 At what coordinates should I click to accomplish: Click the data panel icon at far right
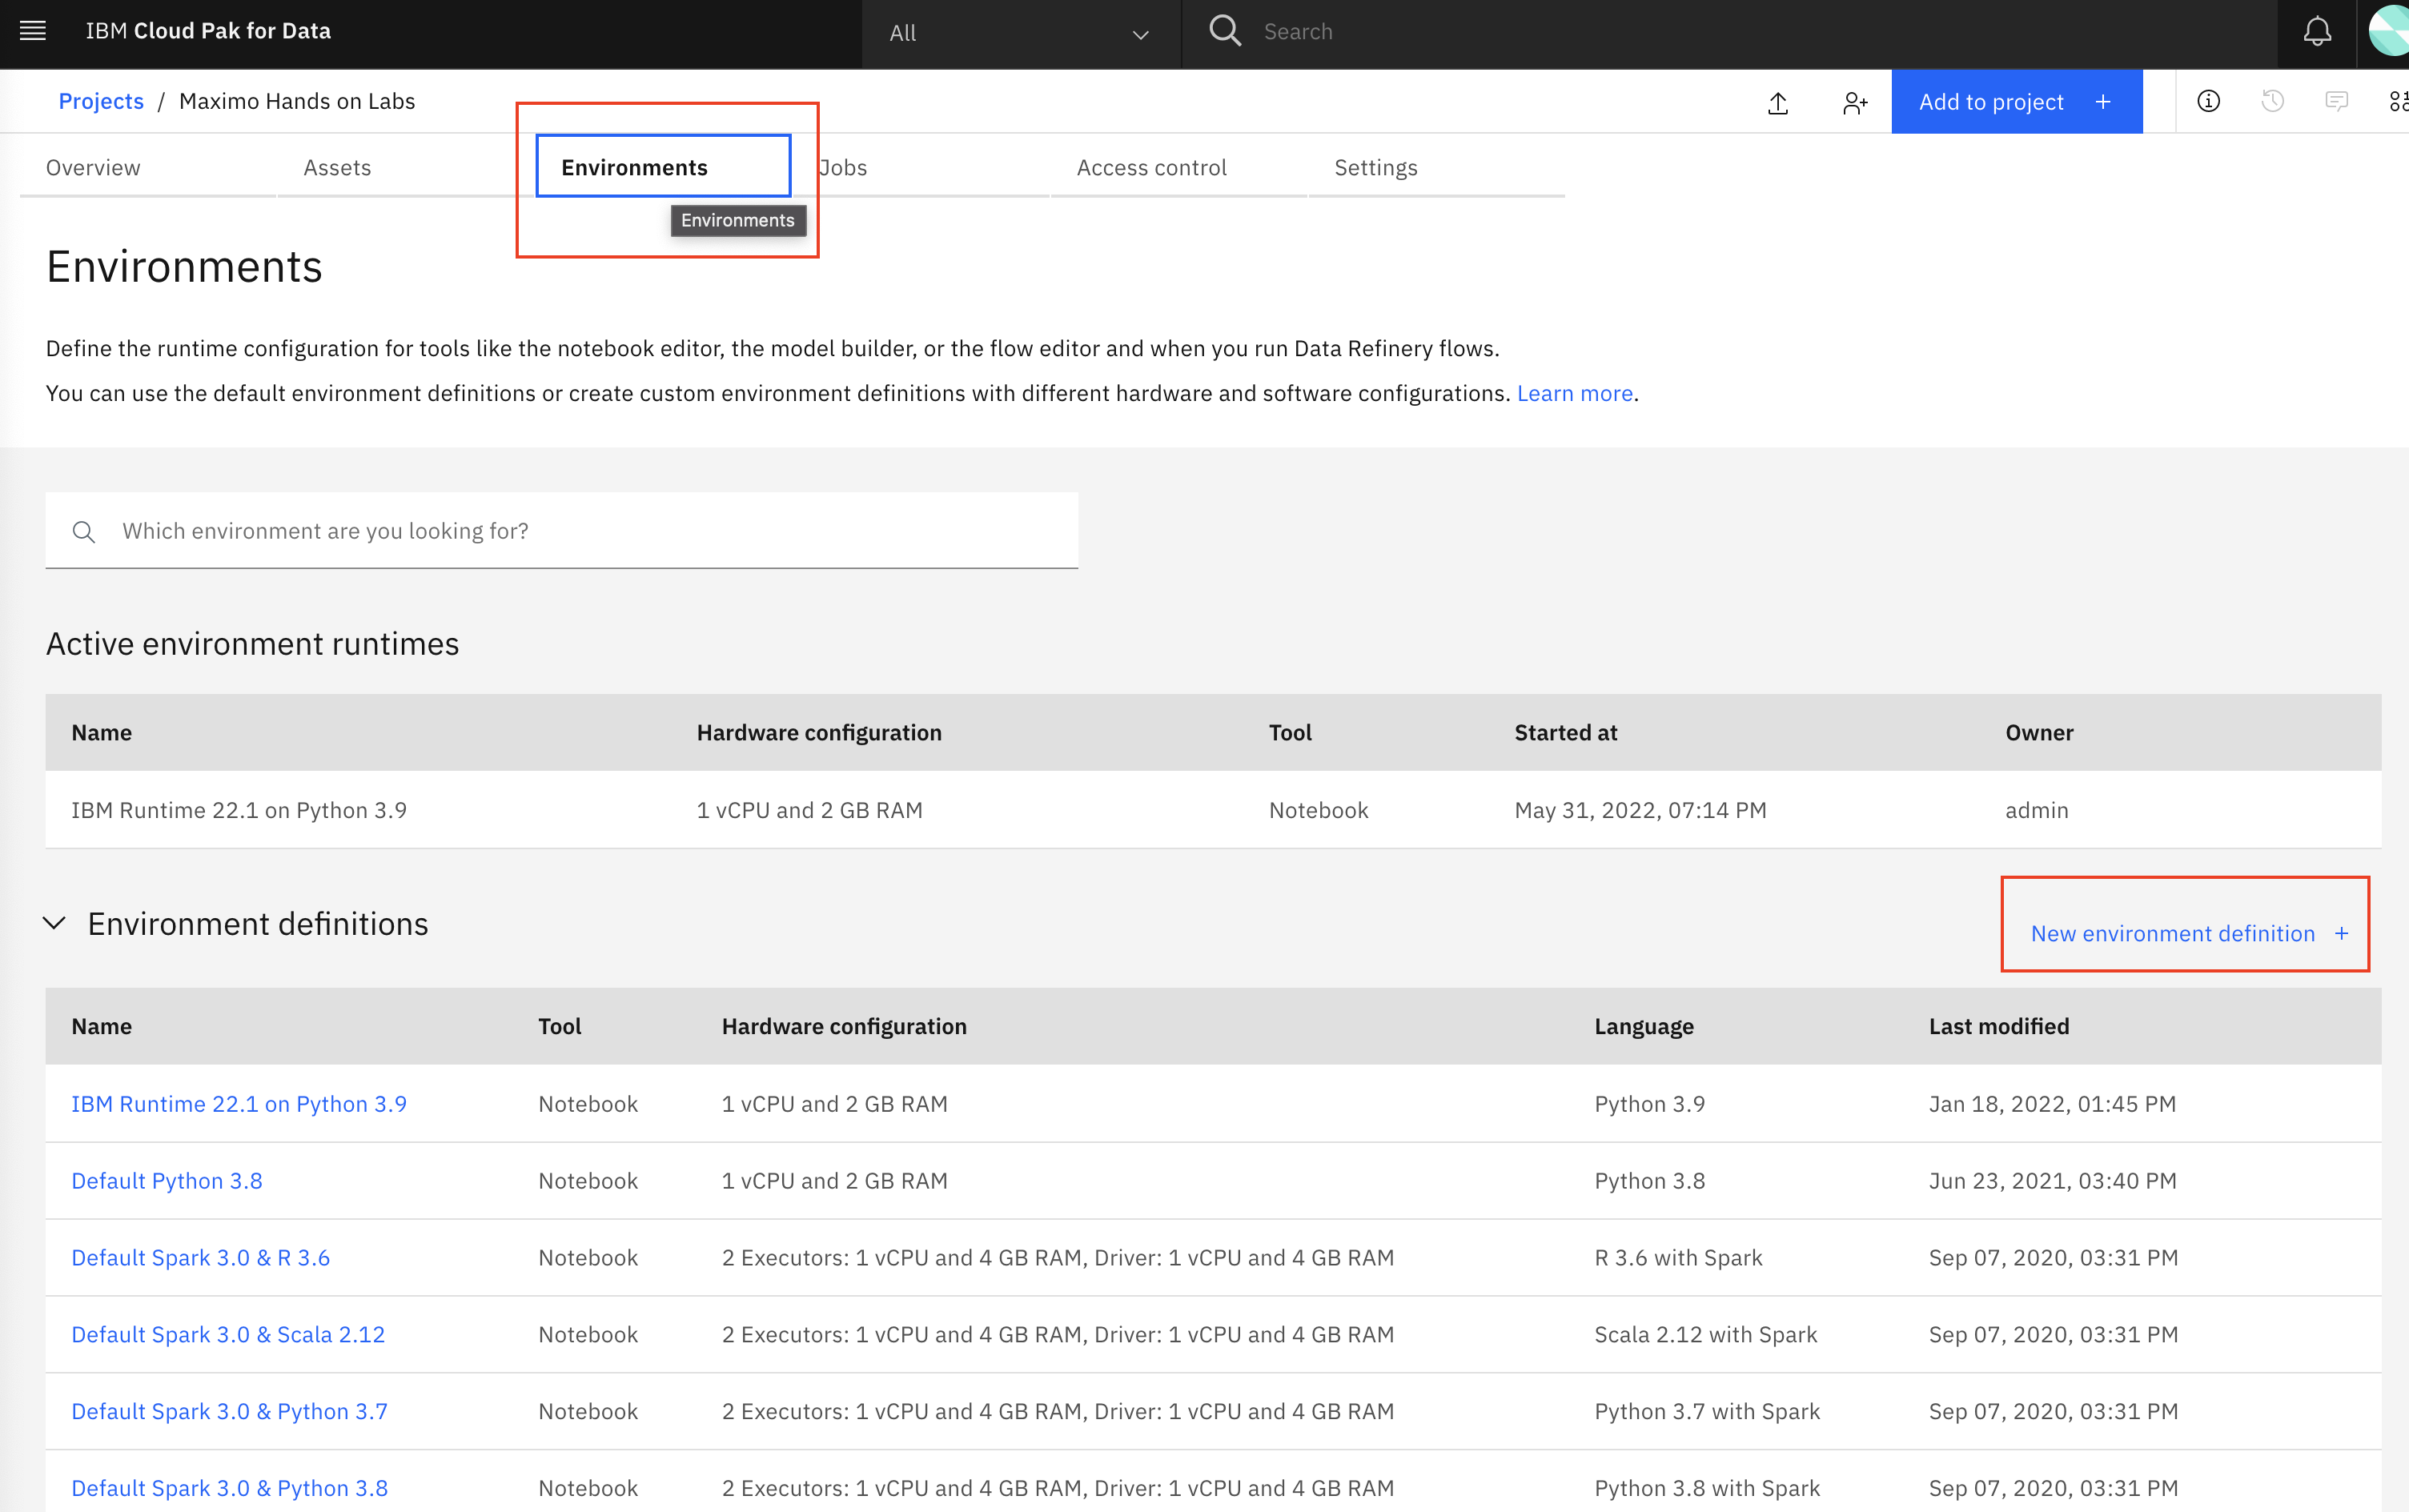2399,101
